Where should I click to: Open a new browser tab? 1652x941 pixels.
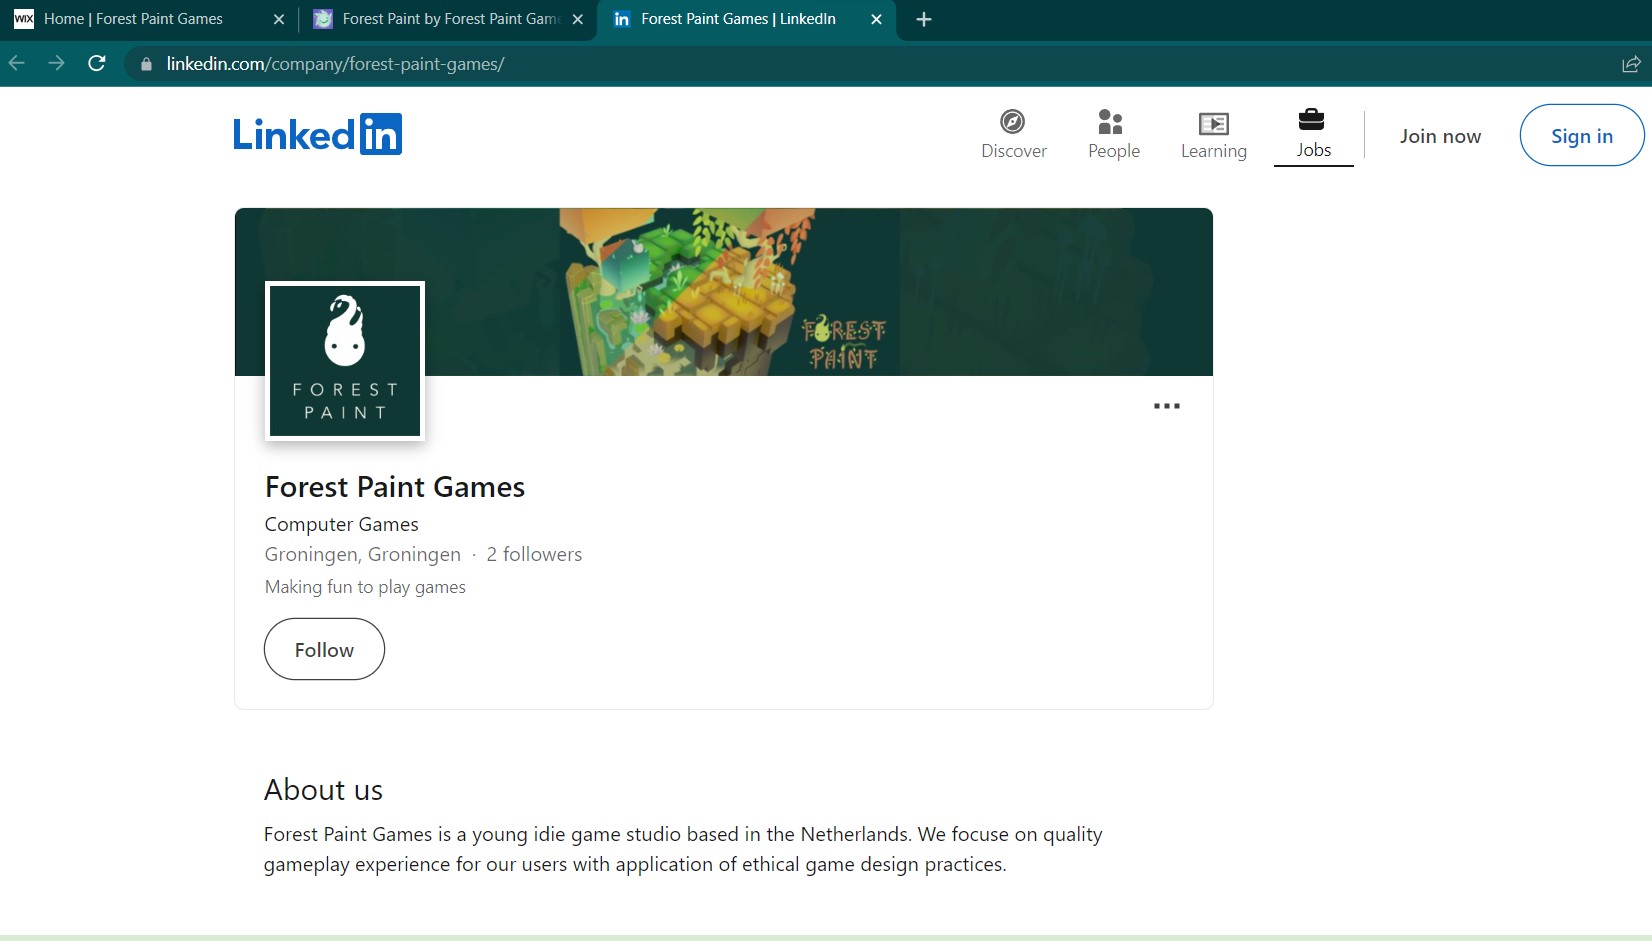[x=924, y=19]
